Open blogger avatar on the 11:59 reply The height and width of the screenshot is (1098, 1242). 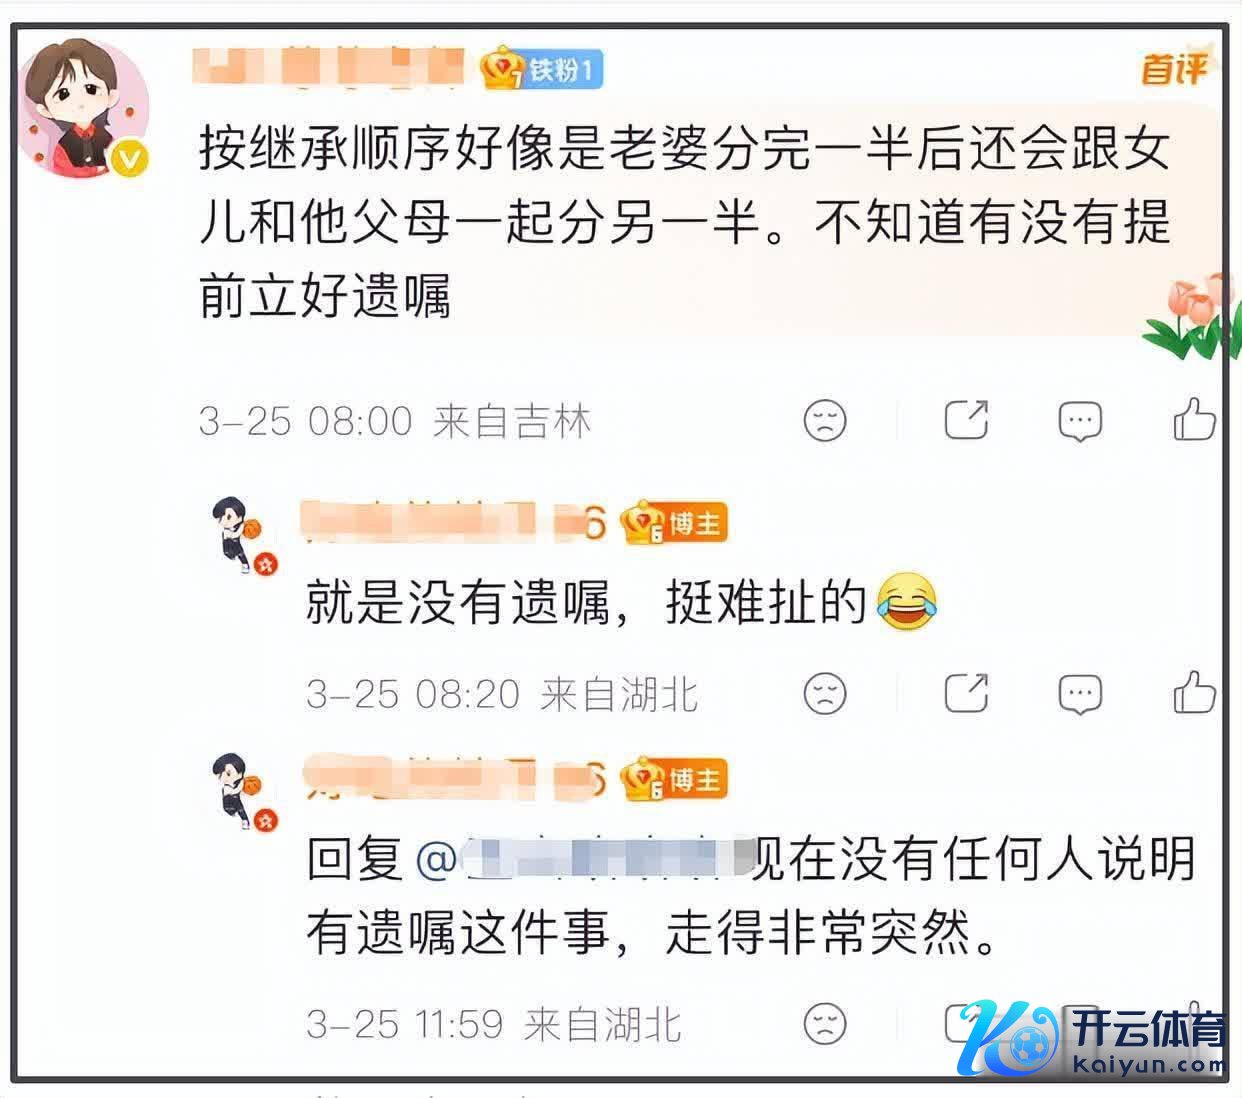tap(244, 791)
